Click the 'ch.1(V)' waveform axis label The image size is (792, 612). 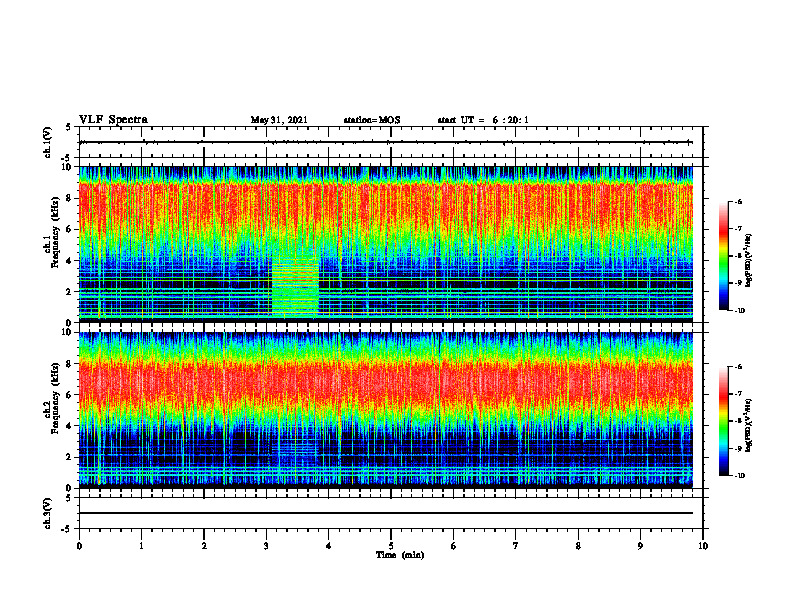[x=48, y=142]
